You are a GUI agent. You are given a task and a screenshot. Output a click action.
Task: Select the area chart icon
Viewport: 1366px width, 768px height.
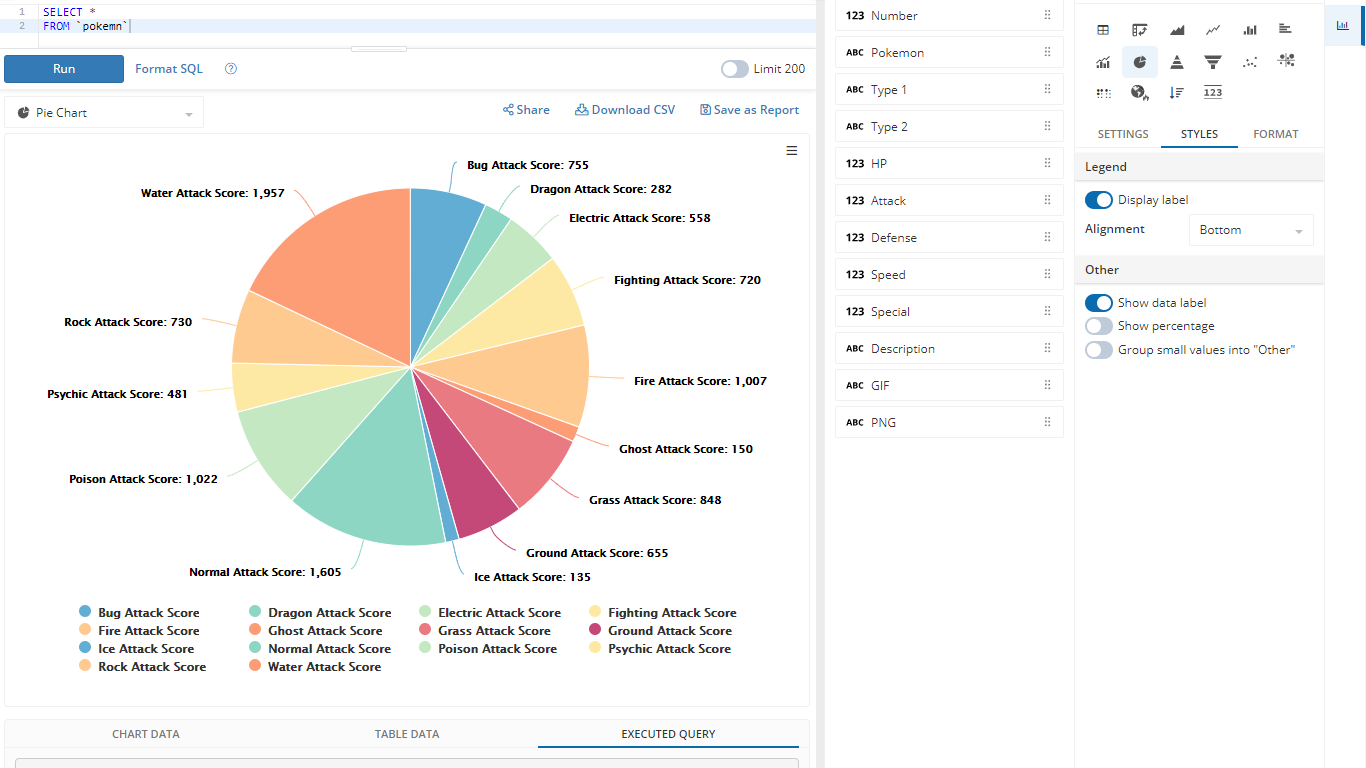point(1177,30)
